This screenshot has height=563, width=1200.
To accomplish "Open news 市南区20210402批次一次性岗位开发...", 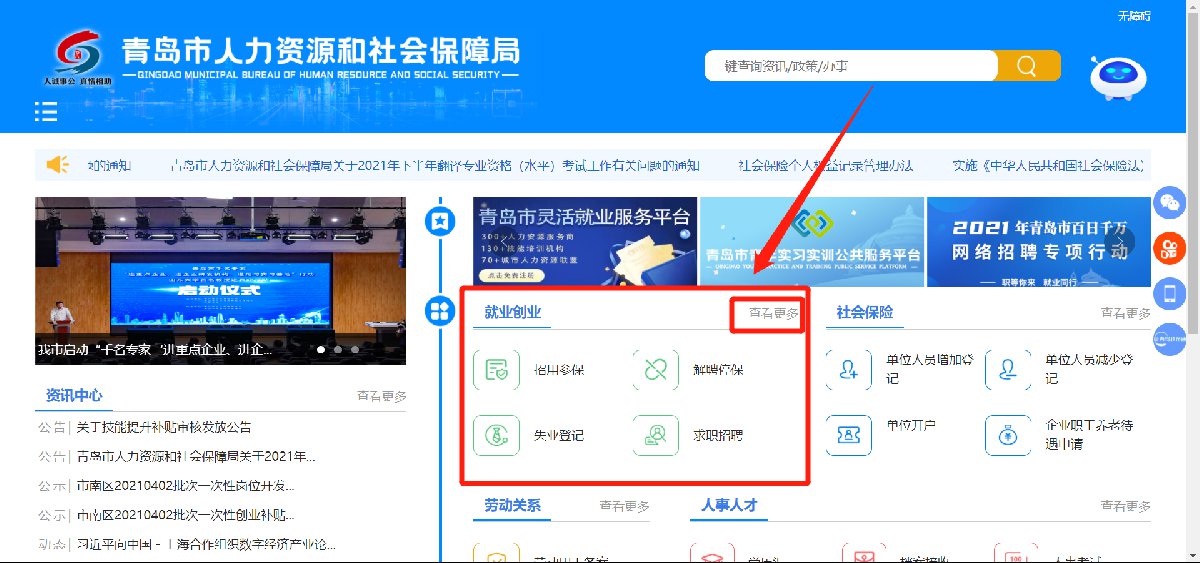I will [186, 486].
